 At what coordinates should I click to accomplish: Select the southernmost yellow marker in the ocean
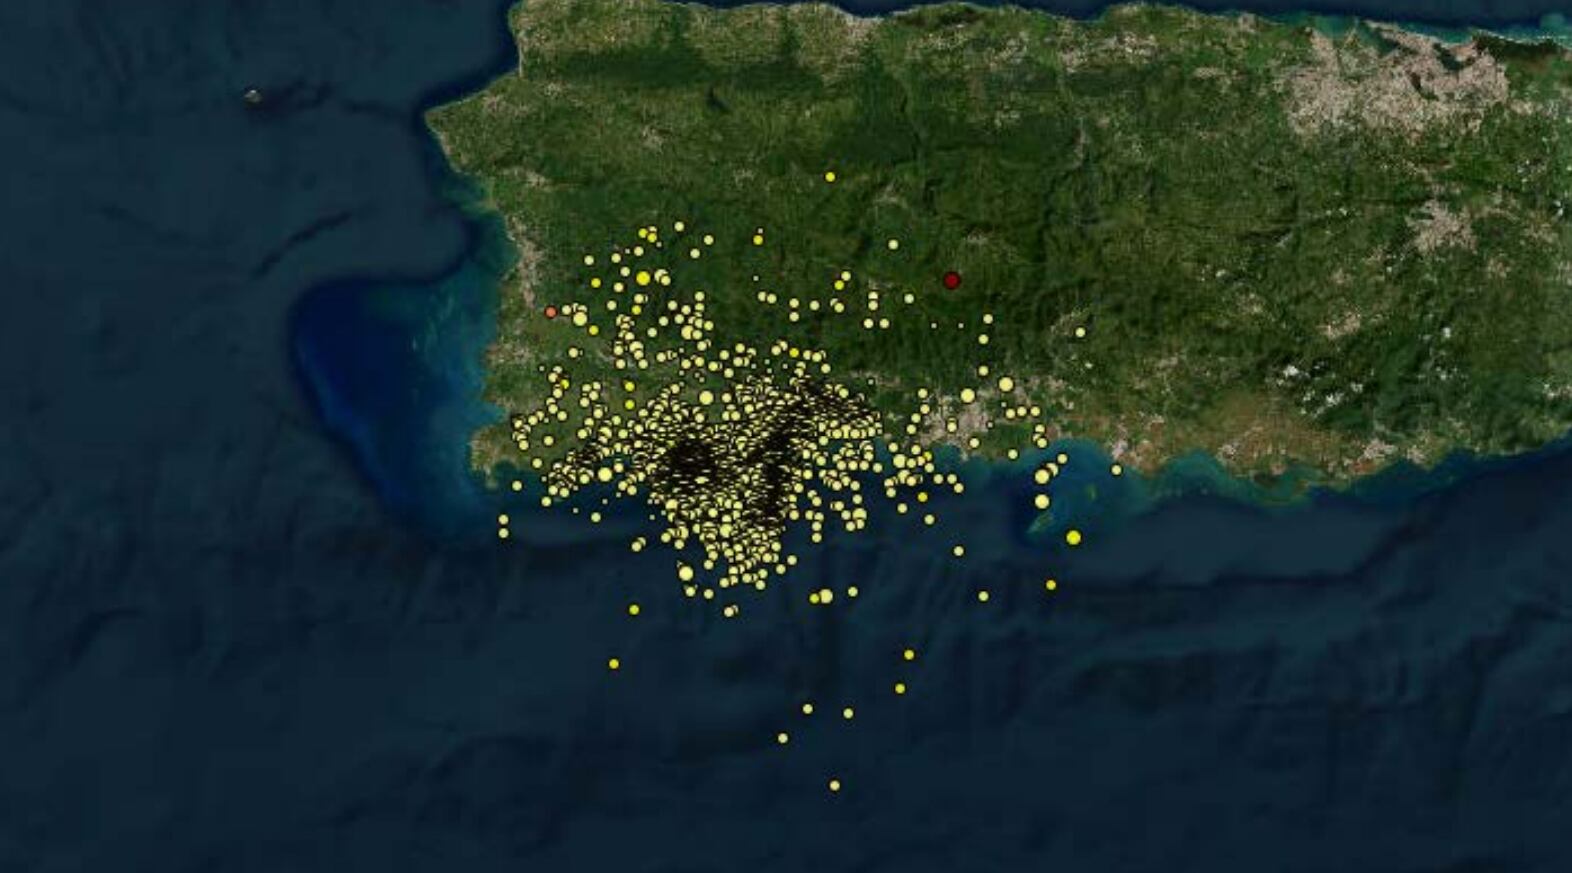(x=835, y=785)
